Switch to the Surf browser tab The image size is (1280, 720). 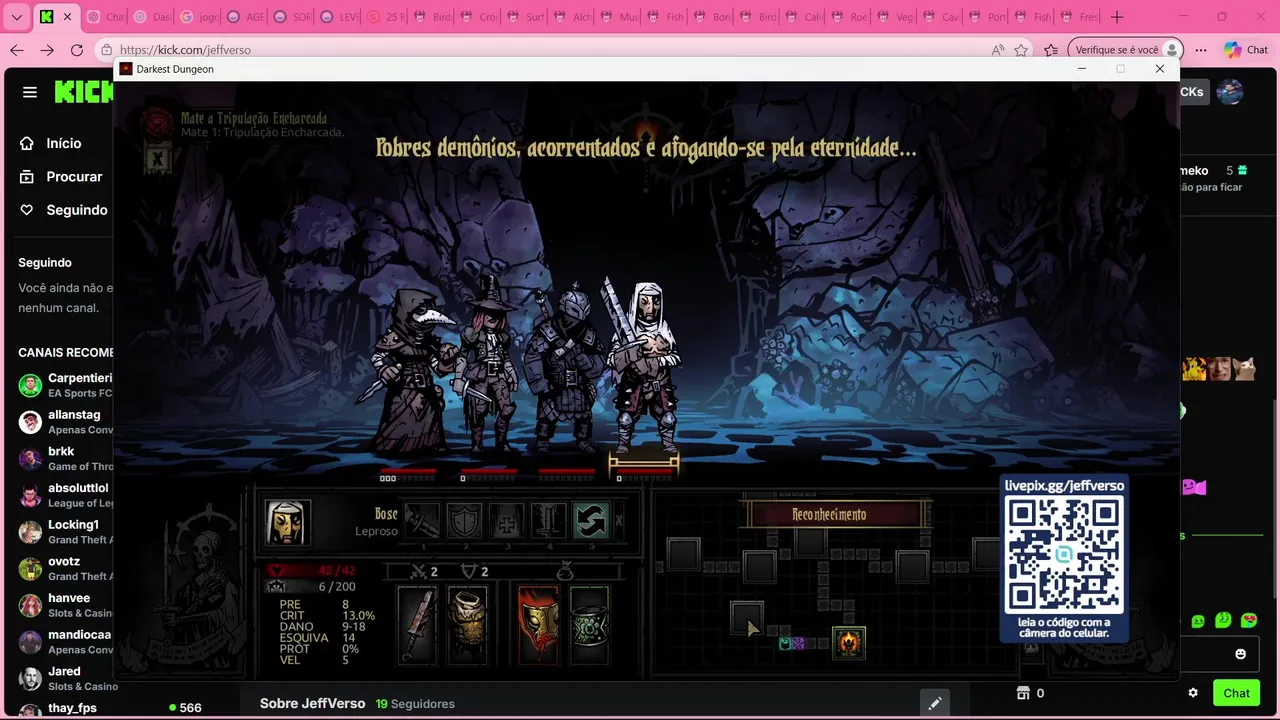526,17
